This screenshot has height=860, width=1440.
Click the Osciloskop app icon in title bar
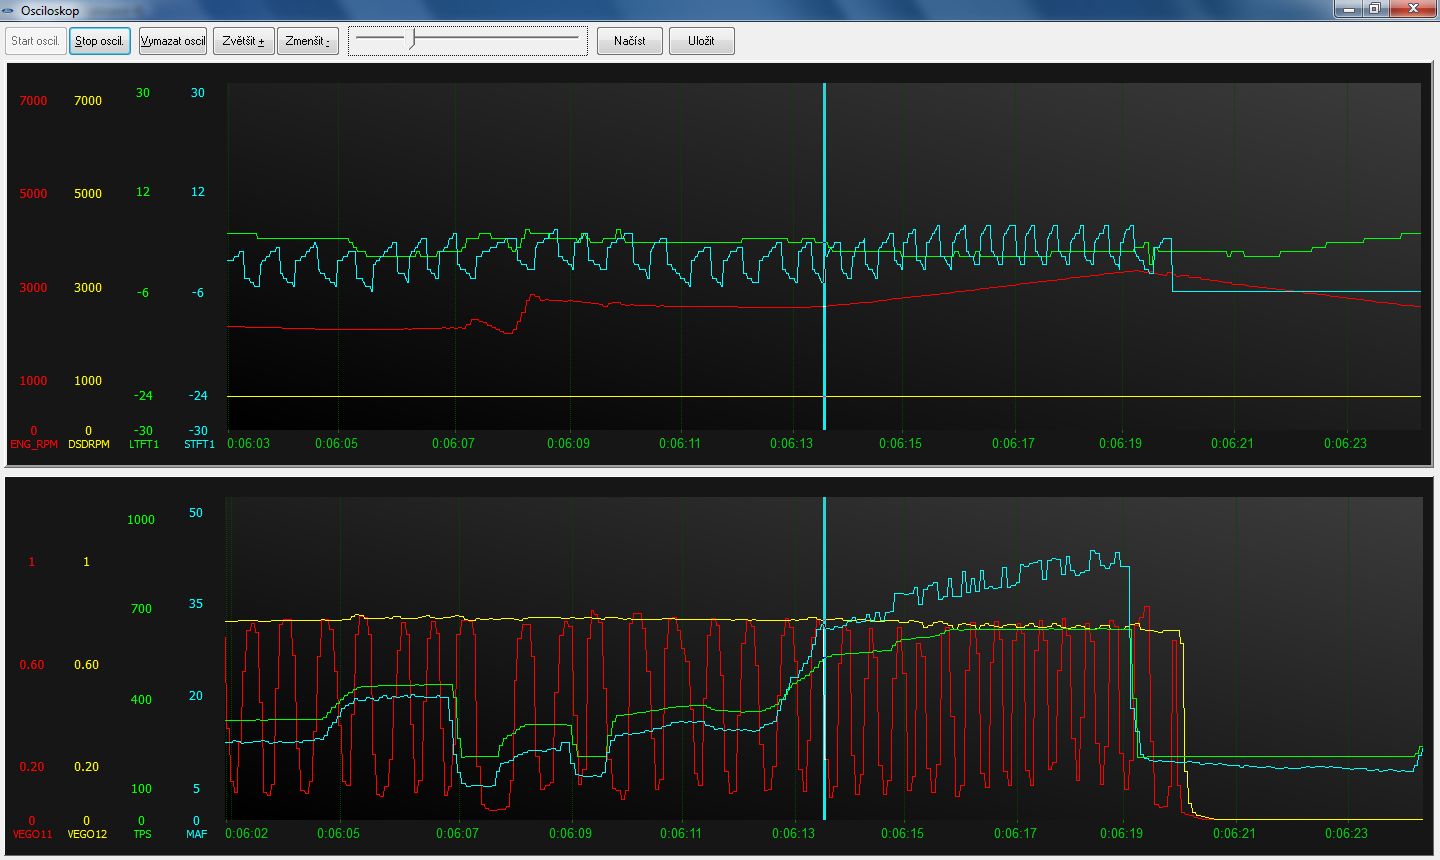click(9, 10)
